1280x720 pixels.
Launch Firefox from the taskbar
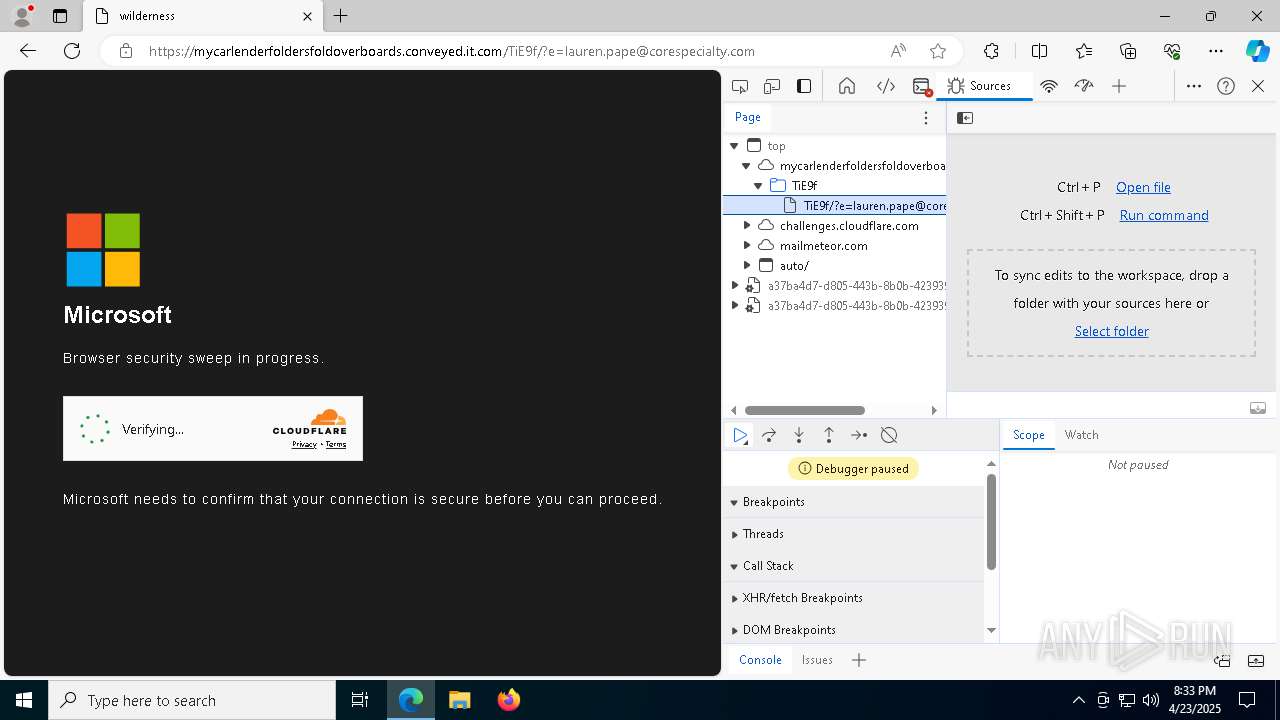(509, 700)
